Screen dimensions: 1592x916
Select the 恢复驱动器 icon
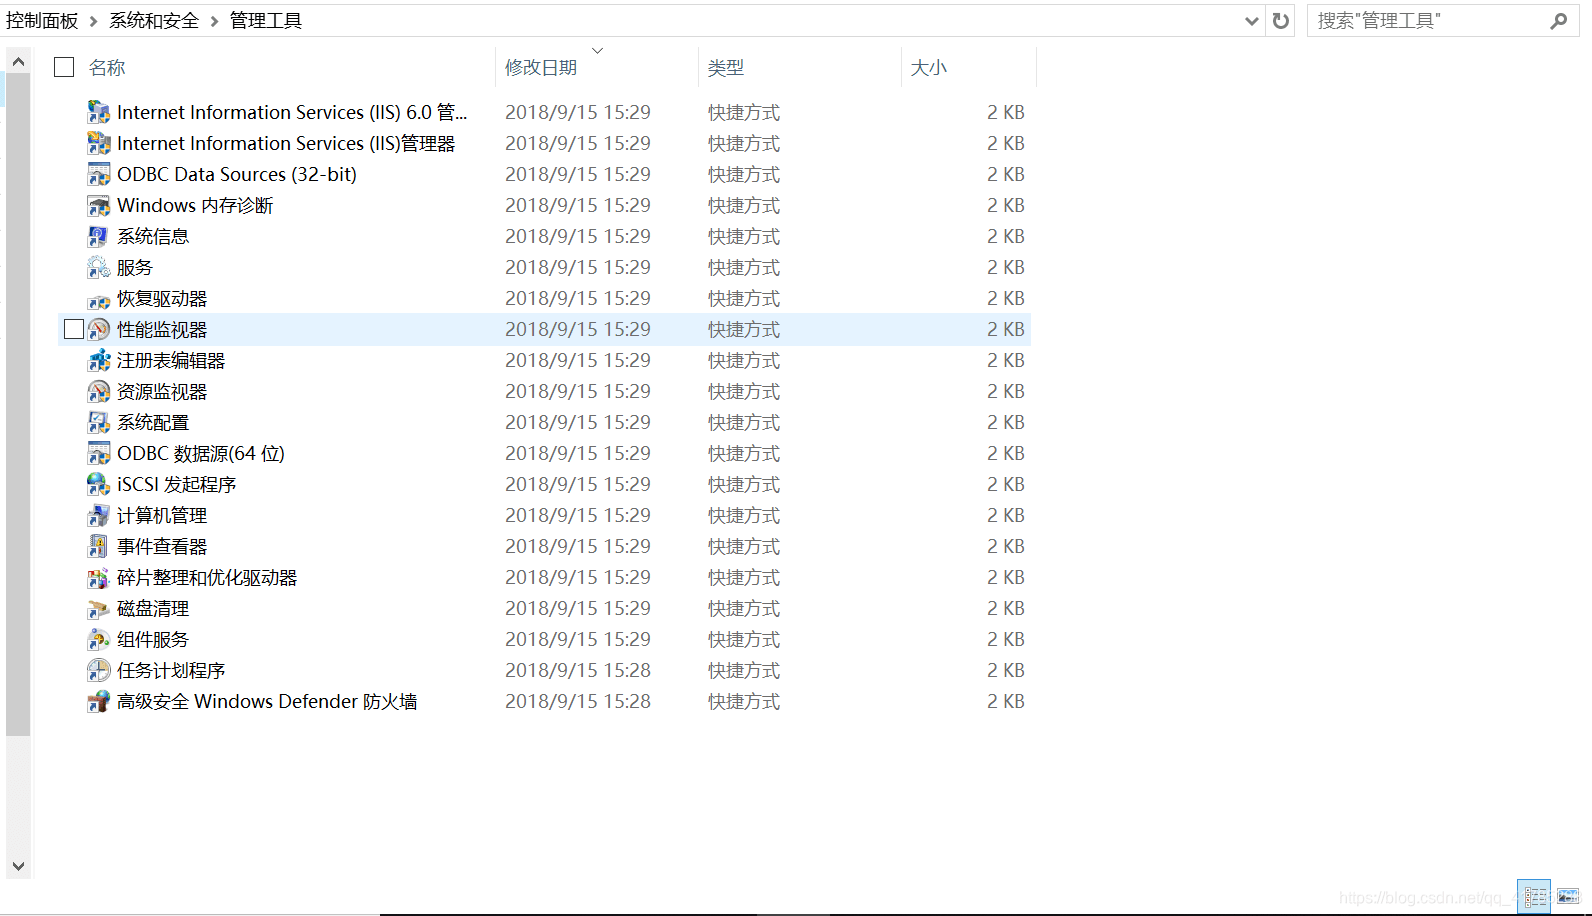98,299
